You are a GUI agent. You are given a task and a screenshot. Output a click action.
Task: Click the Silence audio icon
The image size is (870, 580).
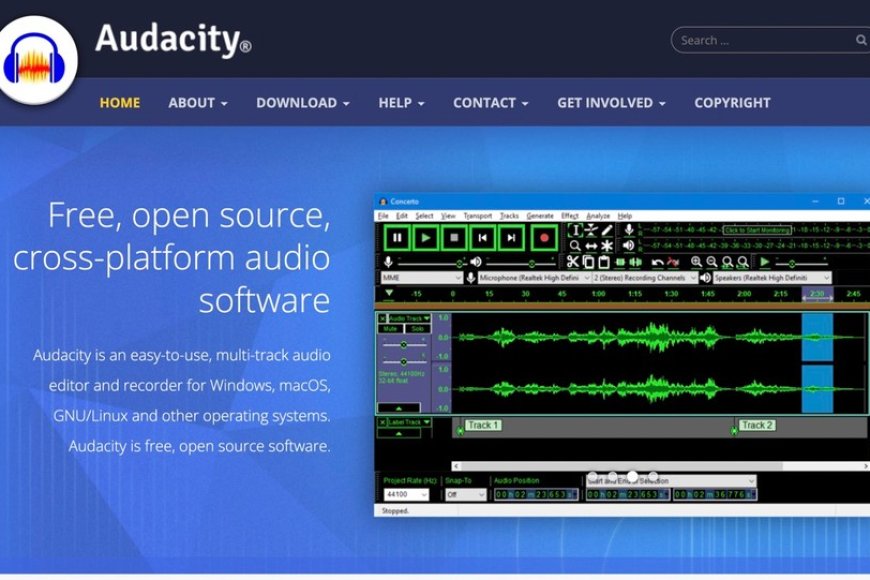point(635,262)
